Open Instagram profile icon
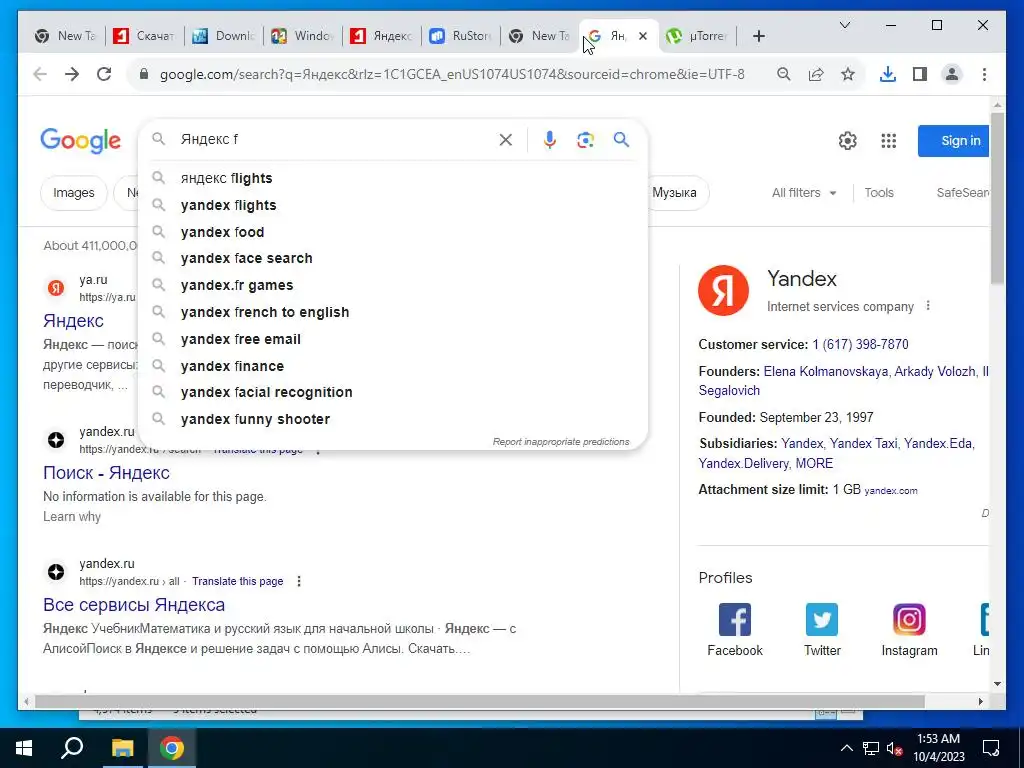The image size is (1024, 768). 909,619
